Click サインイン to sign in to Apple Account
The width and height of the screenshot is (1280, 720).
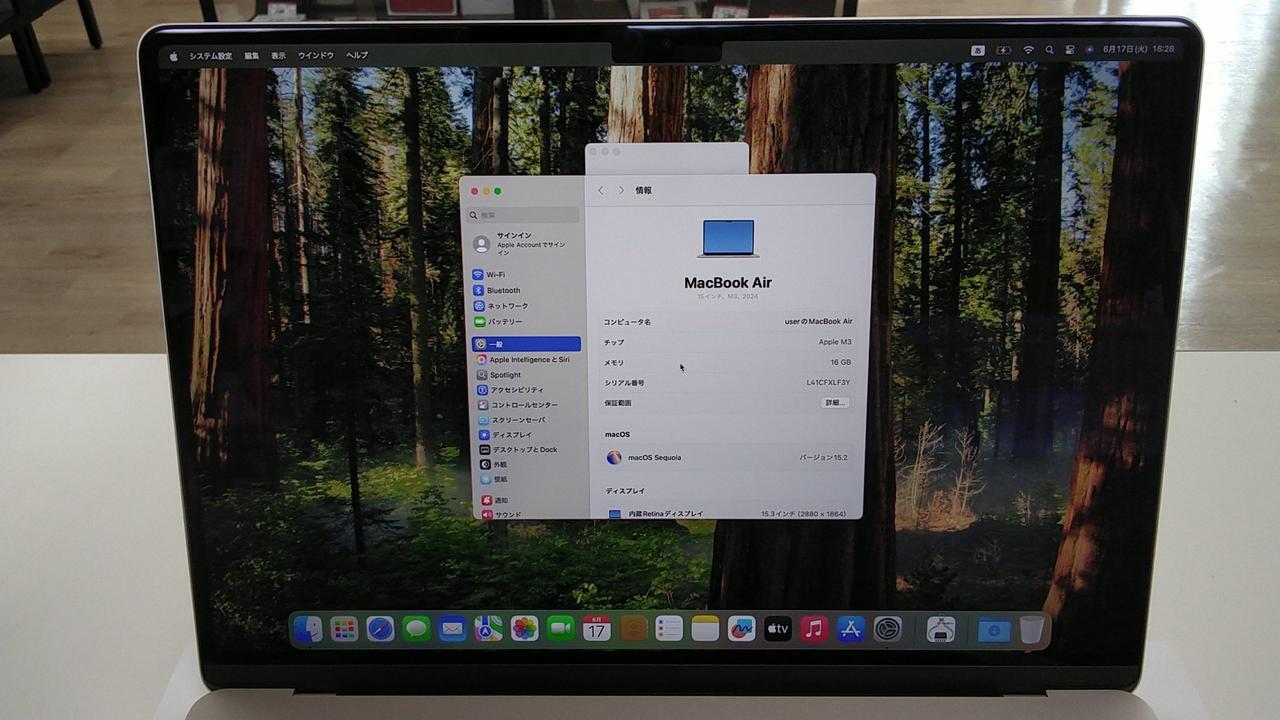(514, 236)
